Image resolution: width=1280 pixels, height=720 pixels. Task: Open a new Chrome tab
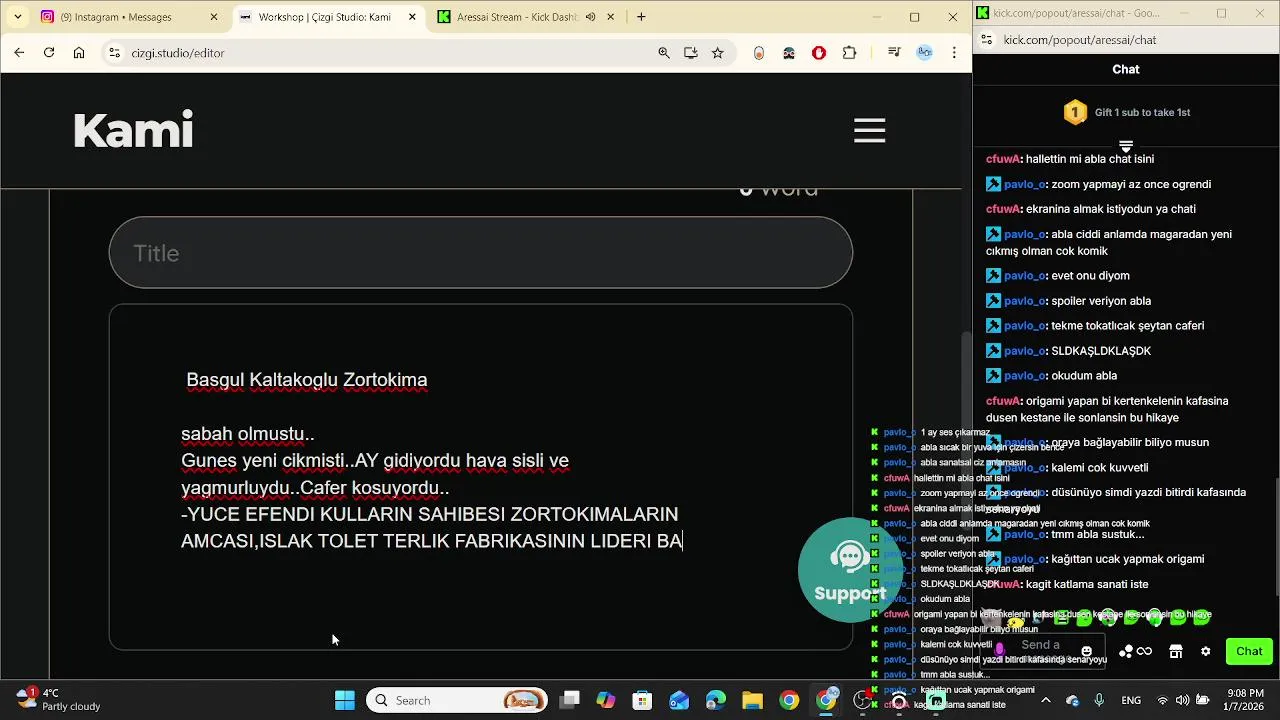641,17
